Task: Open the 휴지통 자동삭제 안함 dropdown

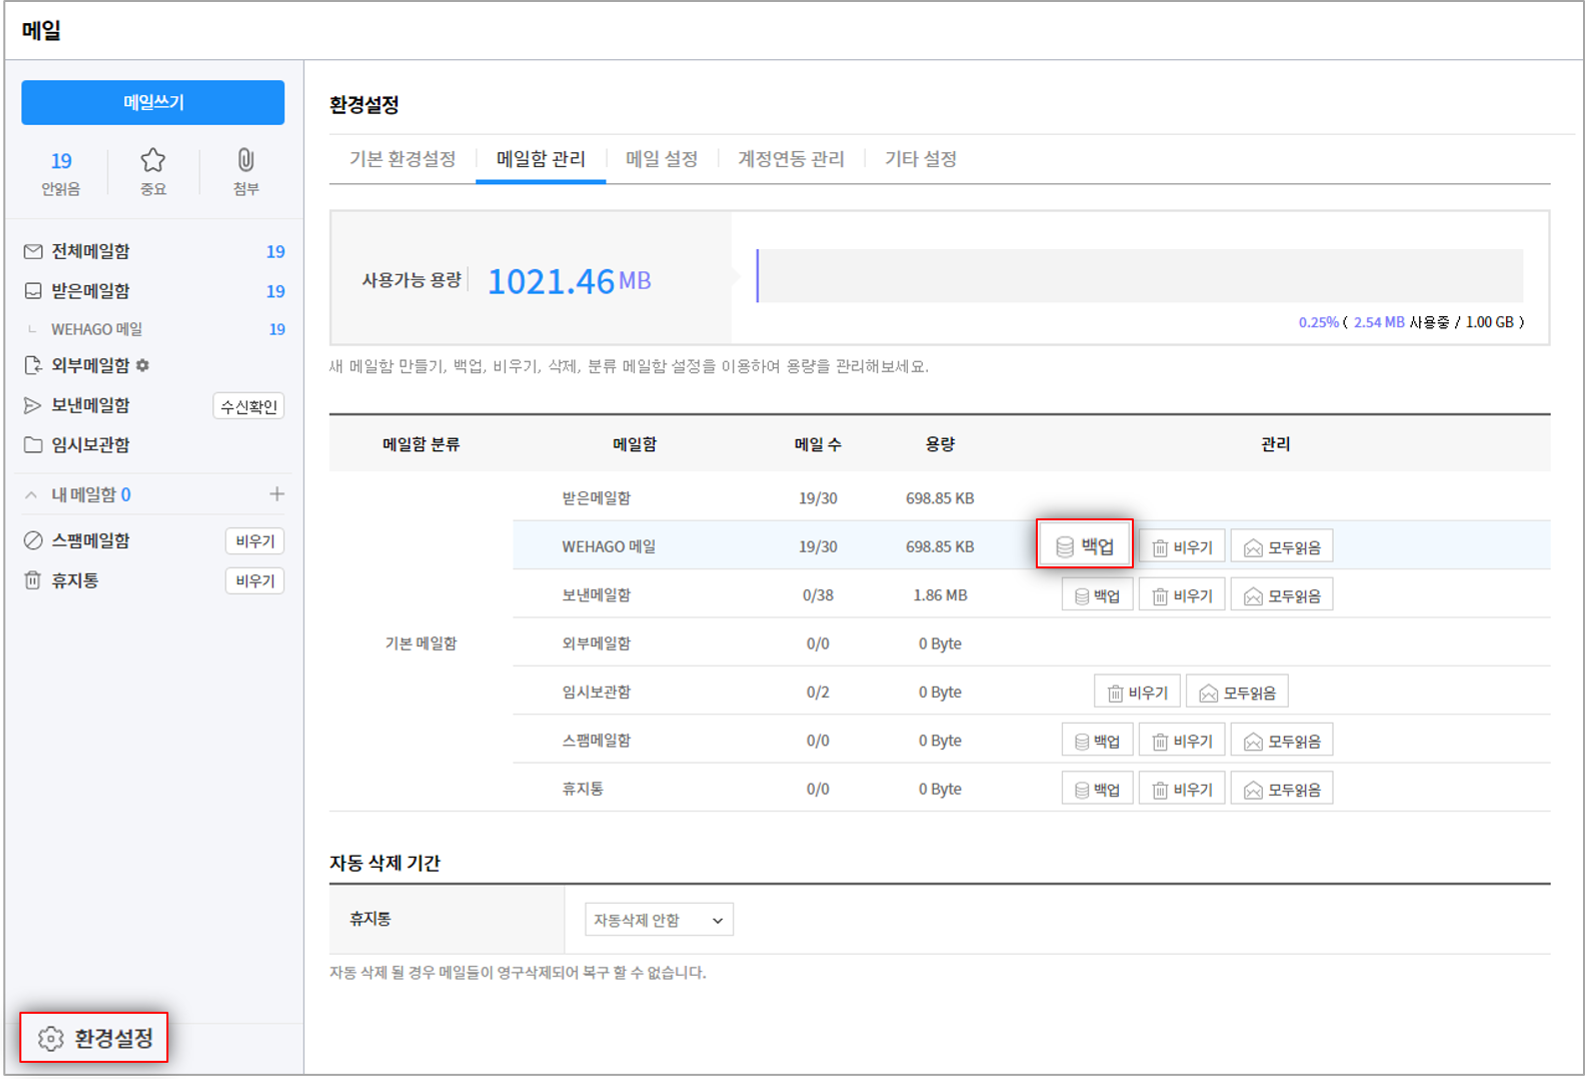Action: (658, 920)
